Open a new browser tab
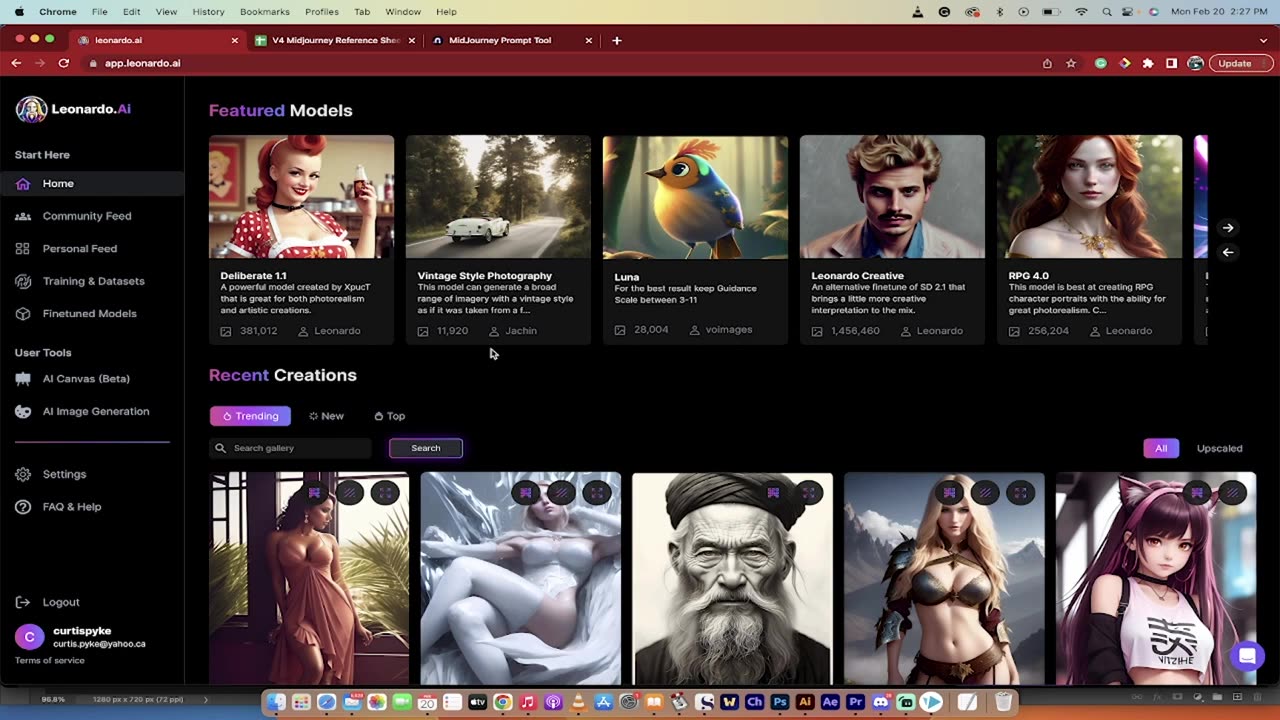 [617, 40]
